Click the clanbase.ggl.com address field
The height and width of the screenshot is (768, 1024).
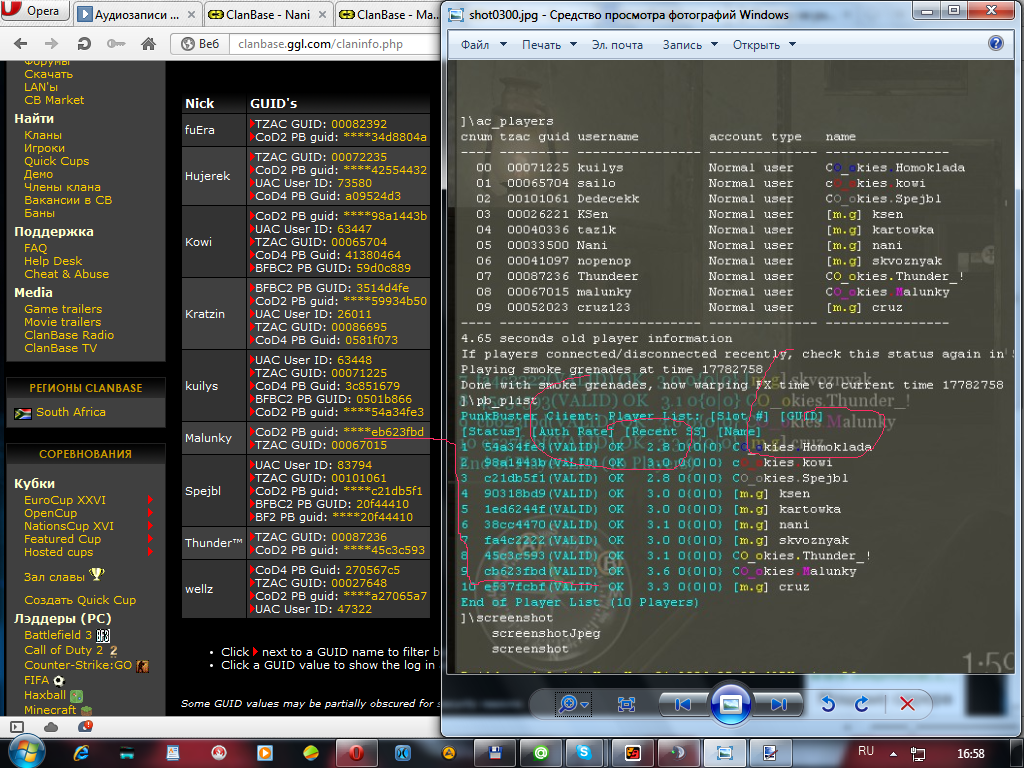(335, 44)
